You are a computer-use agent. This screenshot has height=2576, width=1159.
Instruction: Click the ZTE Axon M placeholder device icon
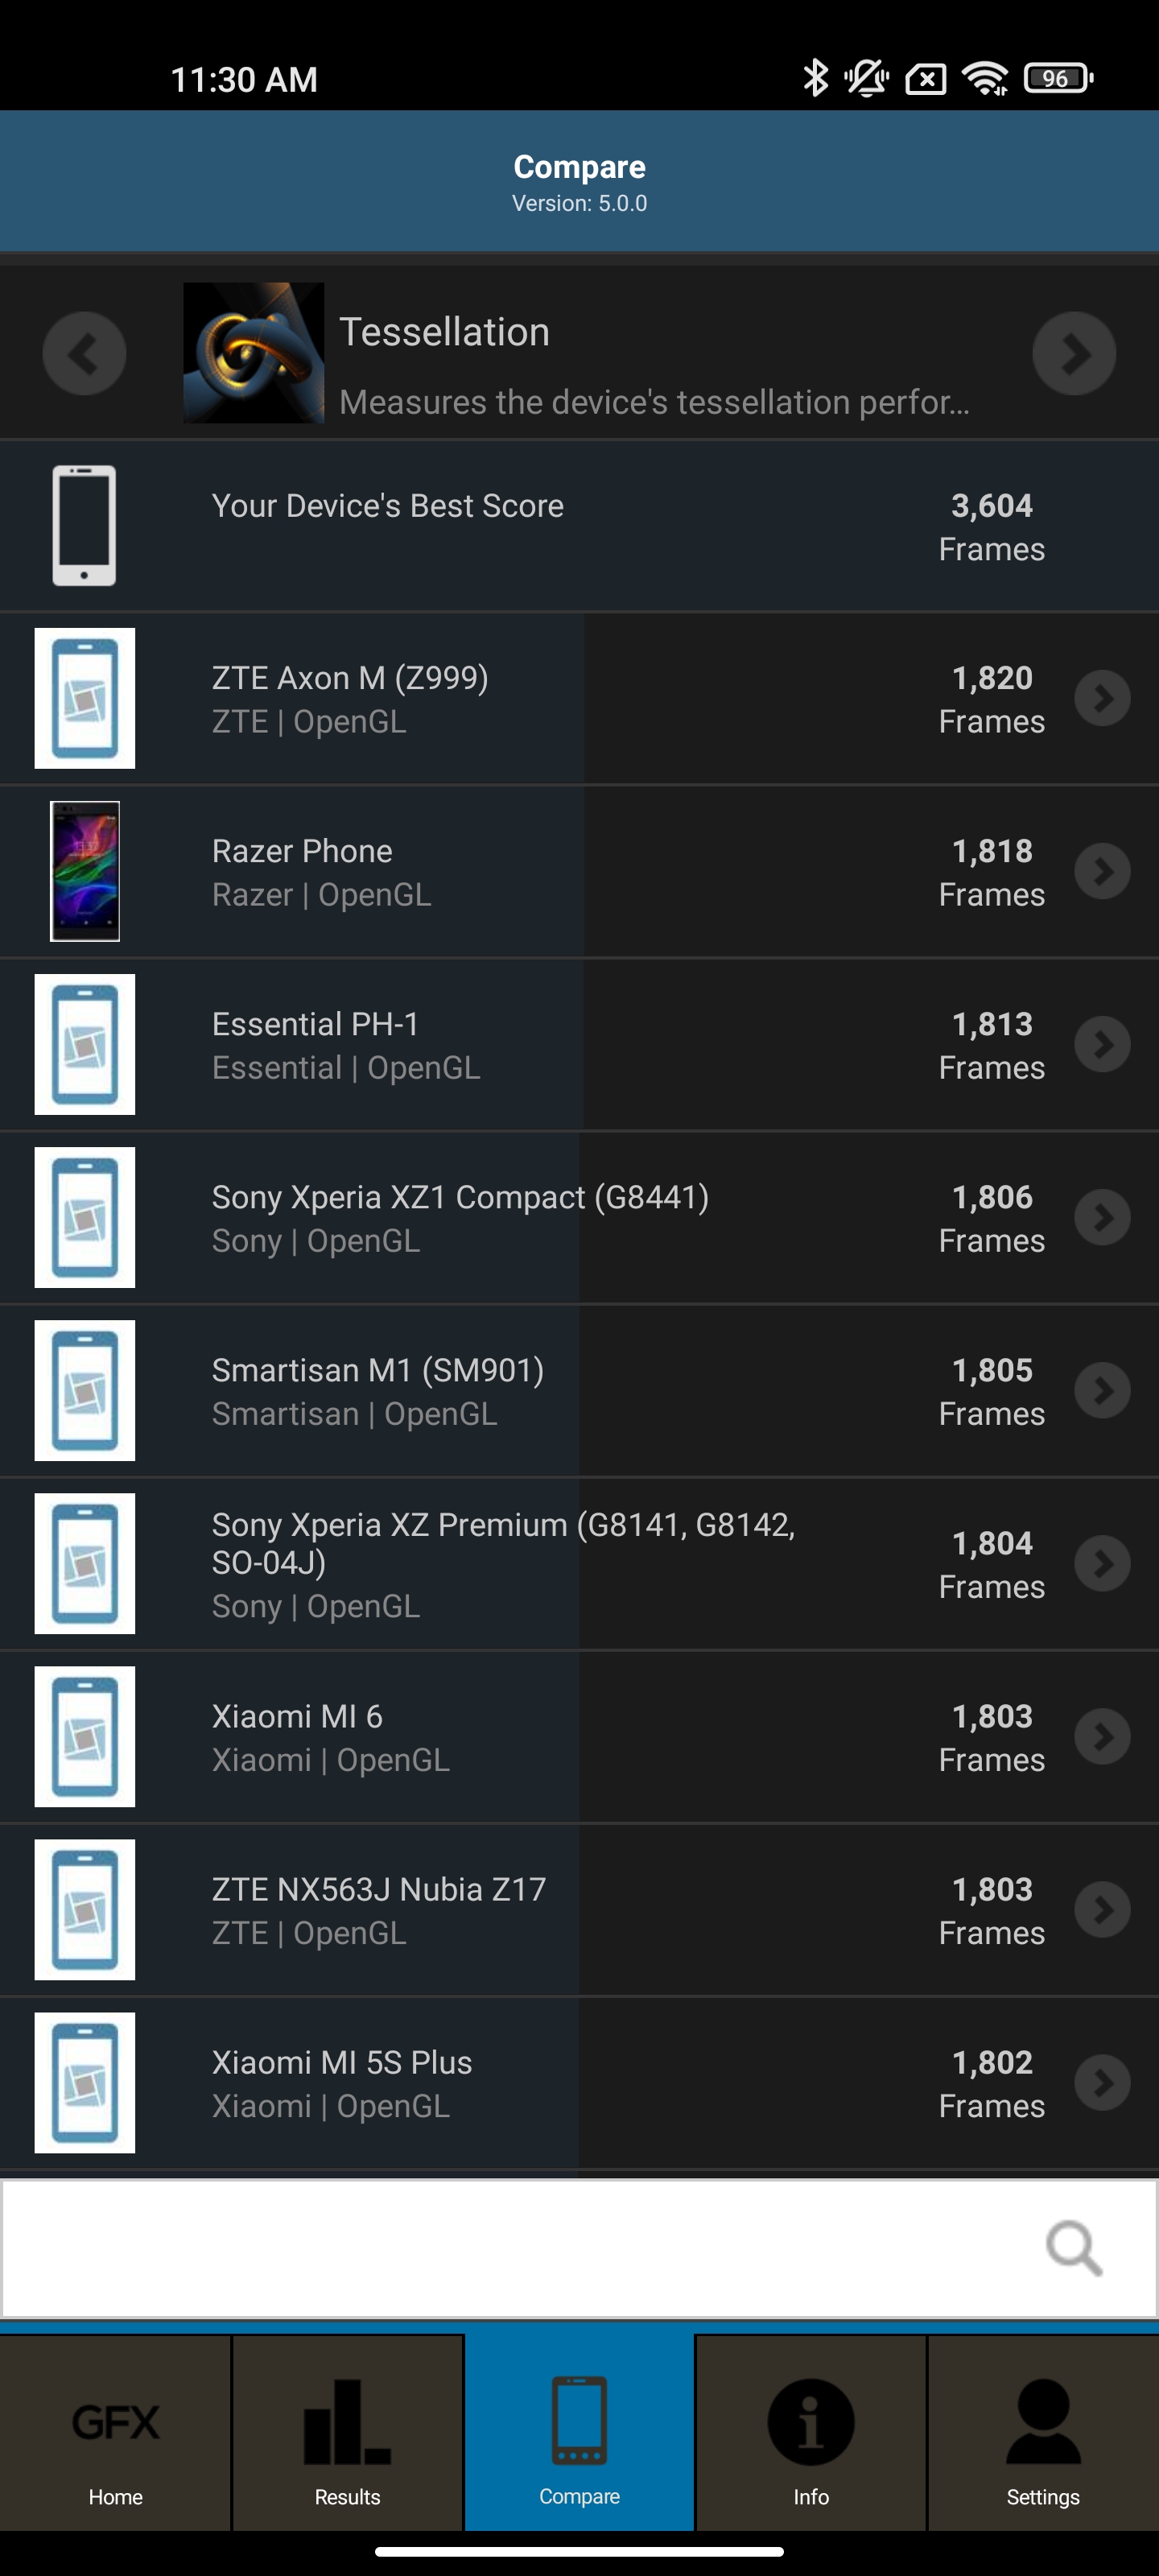(x=85, y=698)
